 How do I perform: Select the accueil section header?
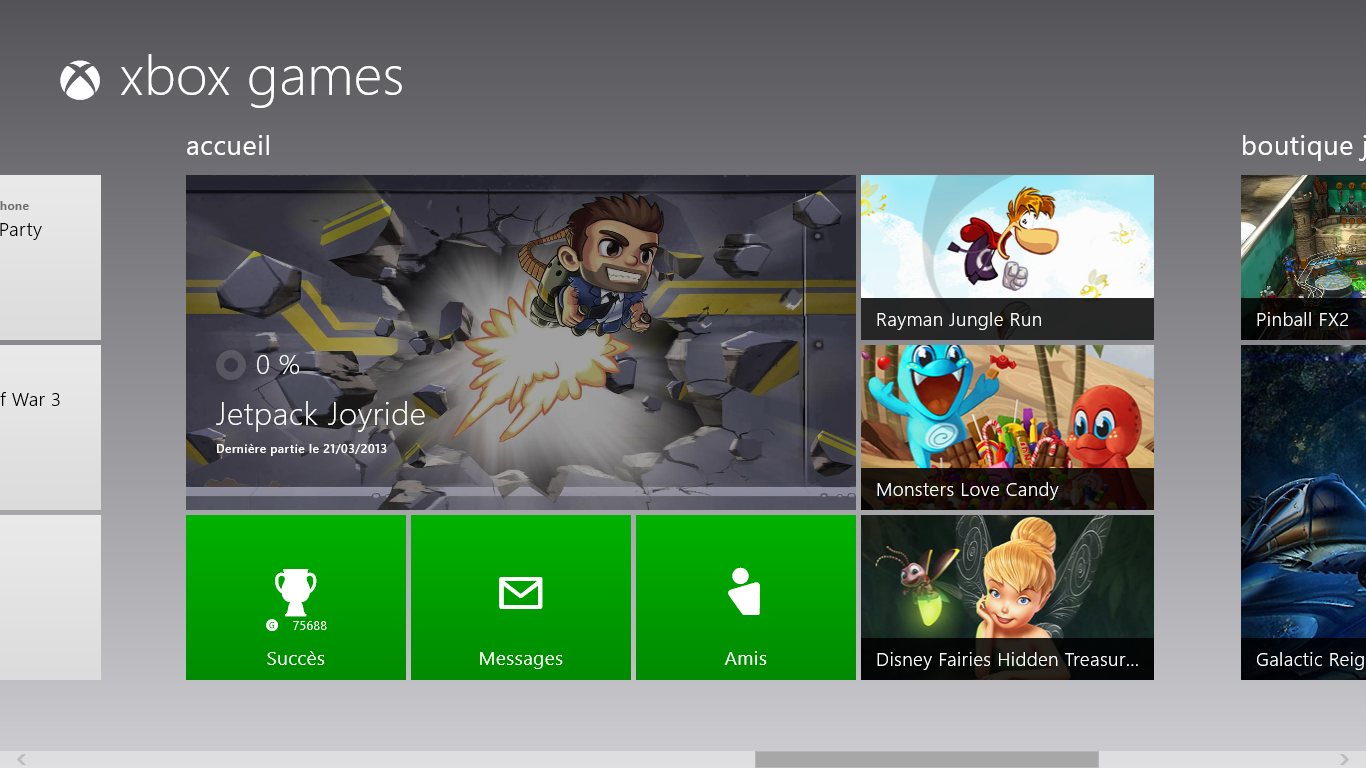pyautogui.click(x=228, y=146)
